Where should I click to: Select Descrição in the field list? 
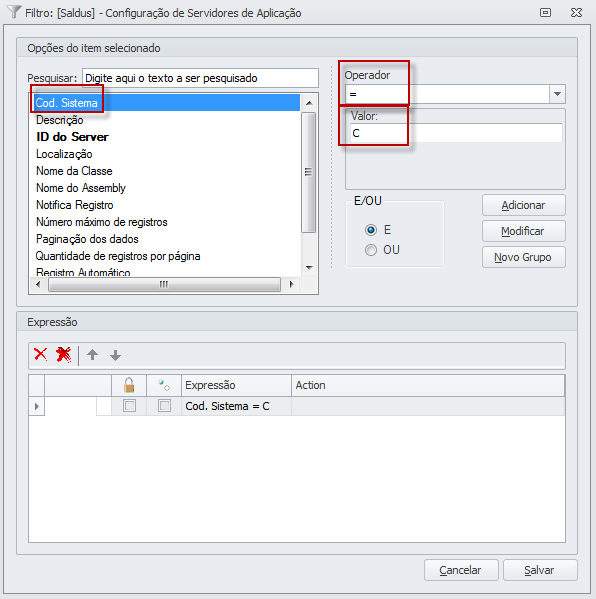click(60, 120)
